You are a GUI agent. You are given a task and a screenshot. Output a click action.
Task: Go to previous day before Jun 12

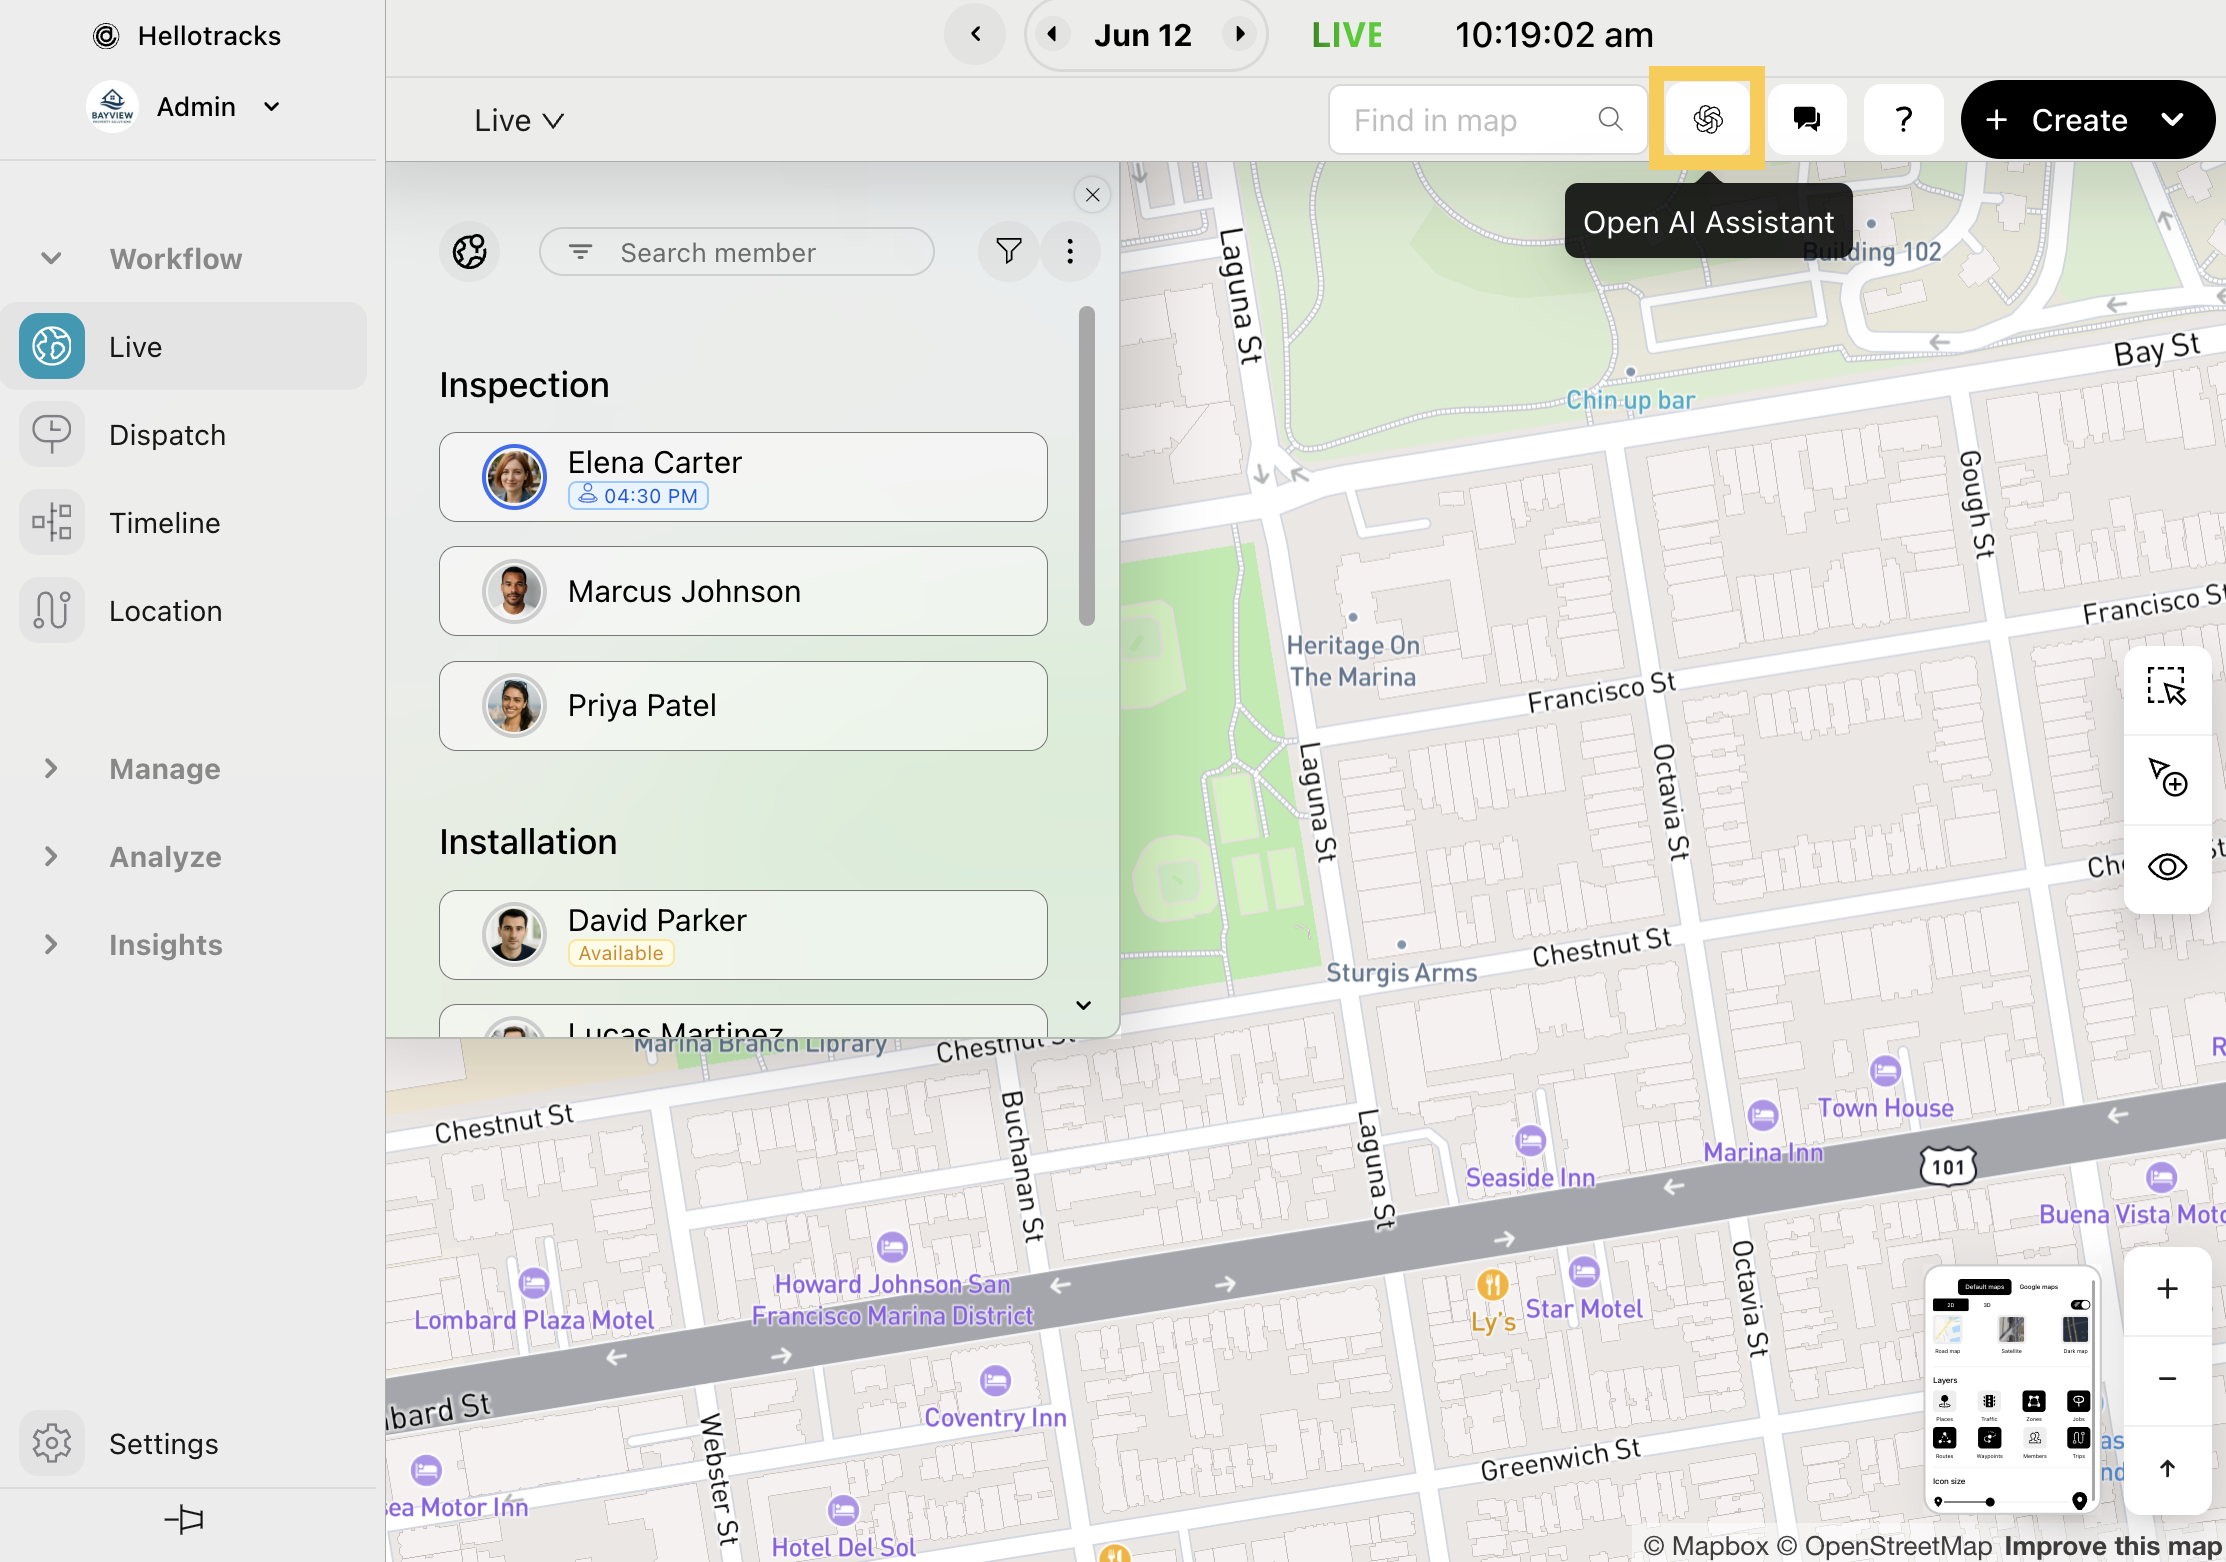1052,34
